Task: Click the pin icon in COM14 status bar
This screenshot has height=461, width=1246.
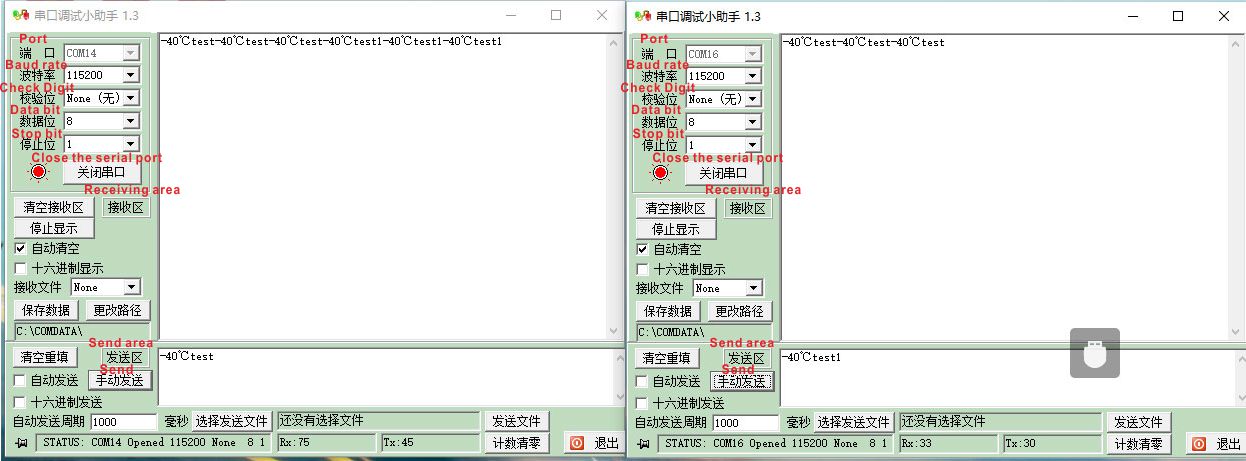Action: pyautogui.click(x=22, y=442)
